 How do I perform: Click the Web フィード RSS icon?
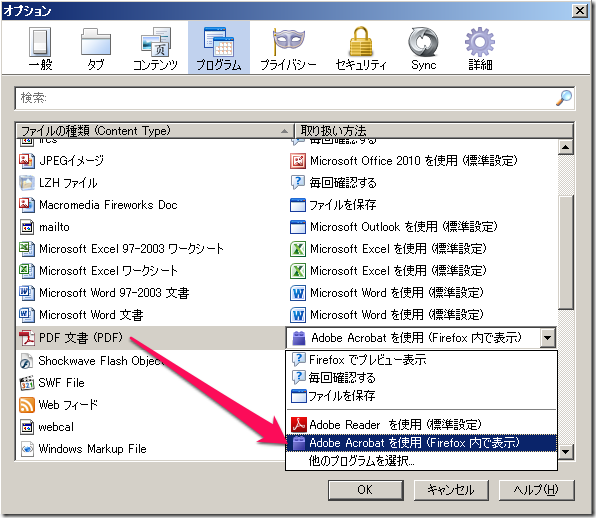click(27, 405)
